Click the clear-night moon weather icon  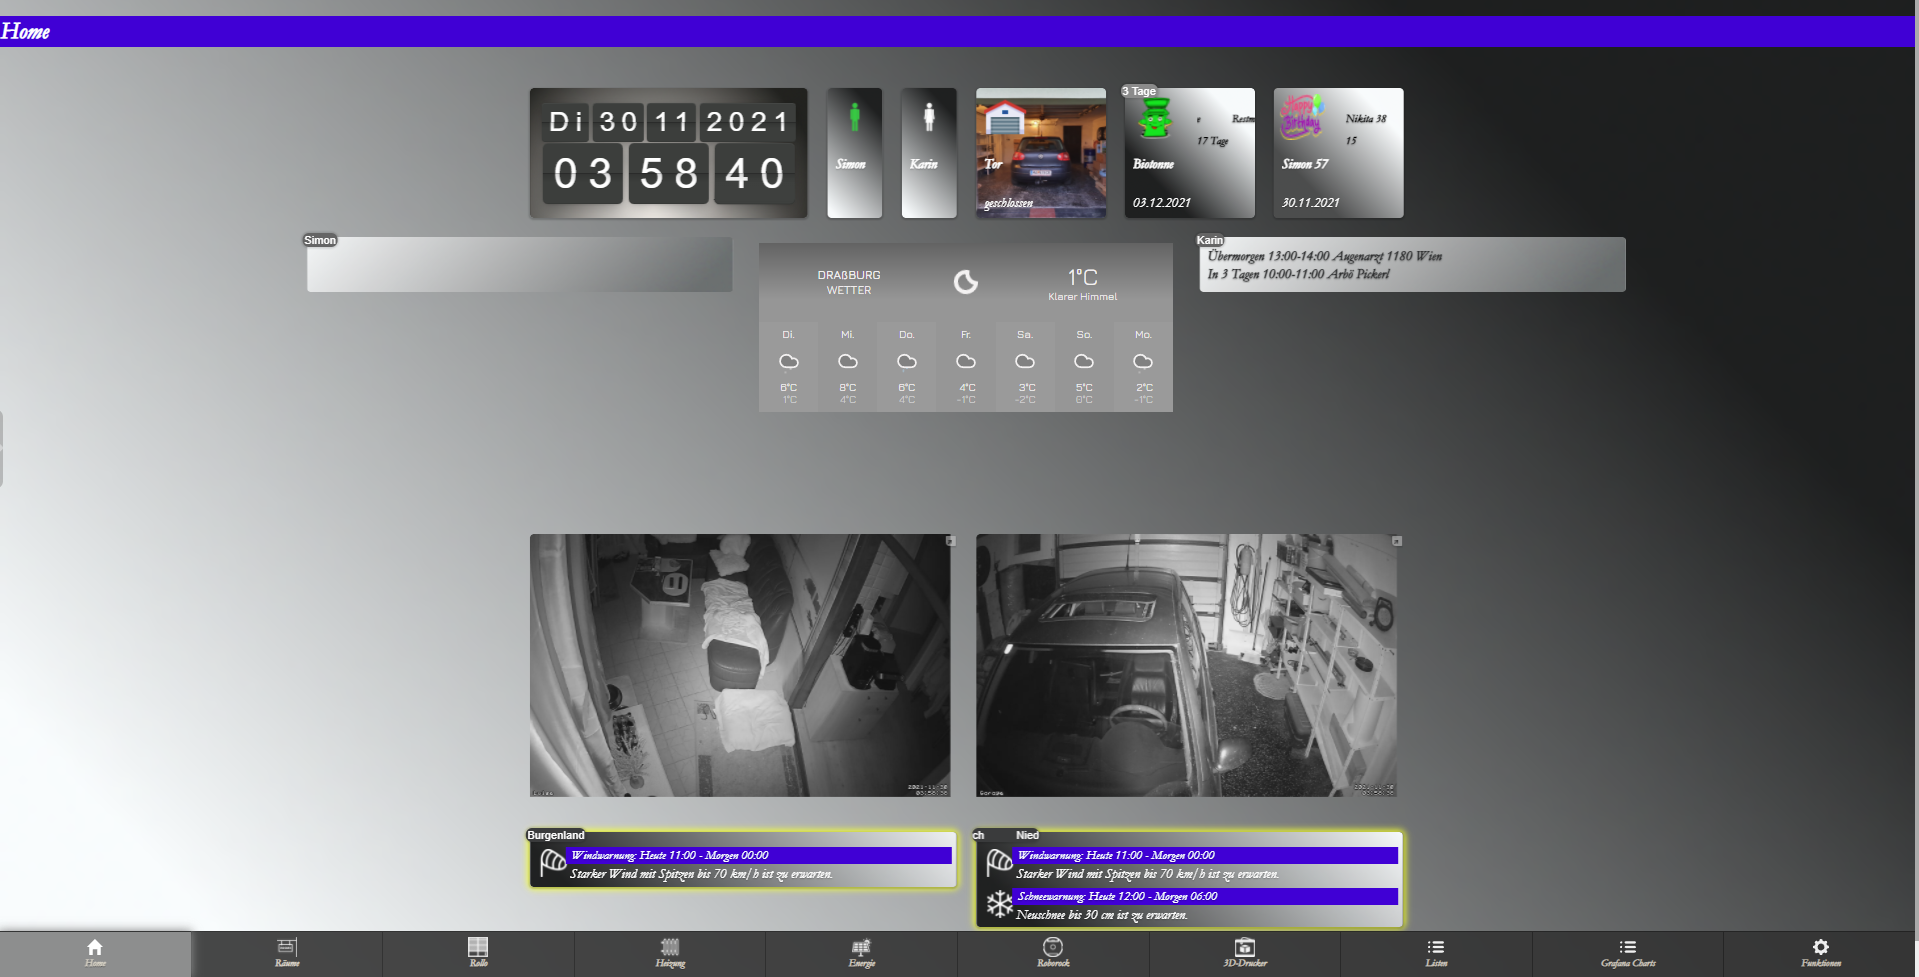coord(966,282)
